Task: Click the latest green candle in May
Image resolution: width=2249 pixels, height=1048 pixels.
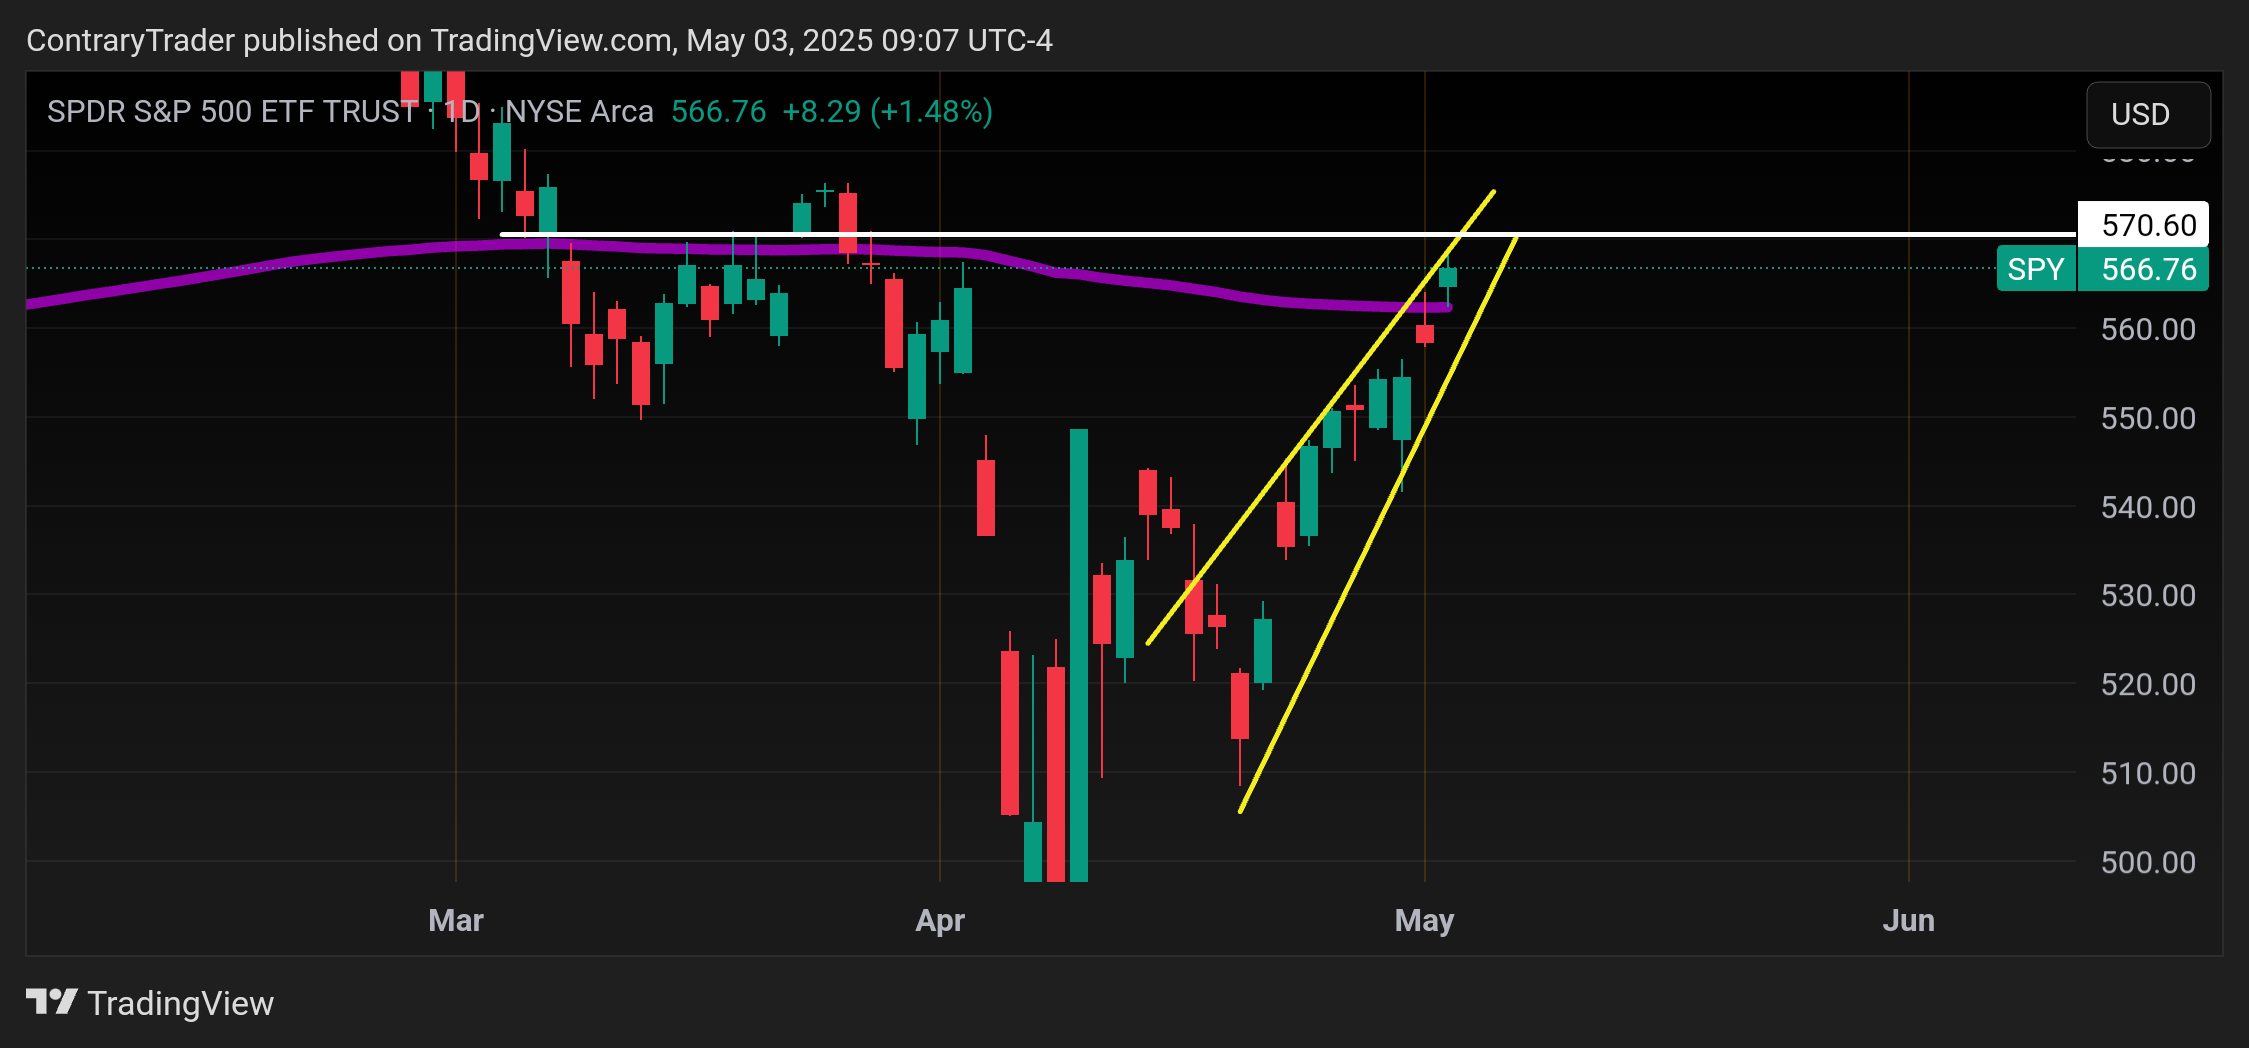Action: coord(1448,277)
